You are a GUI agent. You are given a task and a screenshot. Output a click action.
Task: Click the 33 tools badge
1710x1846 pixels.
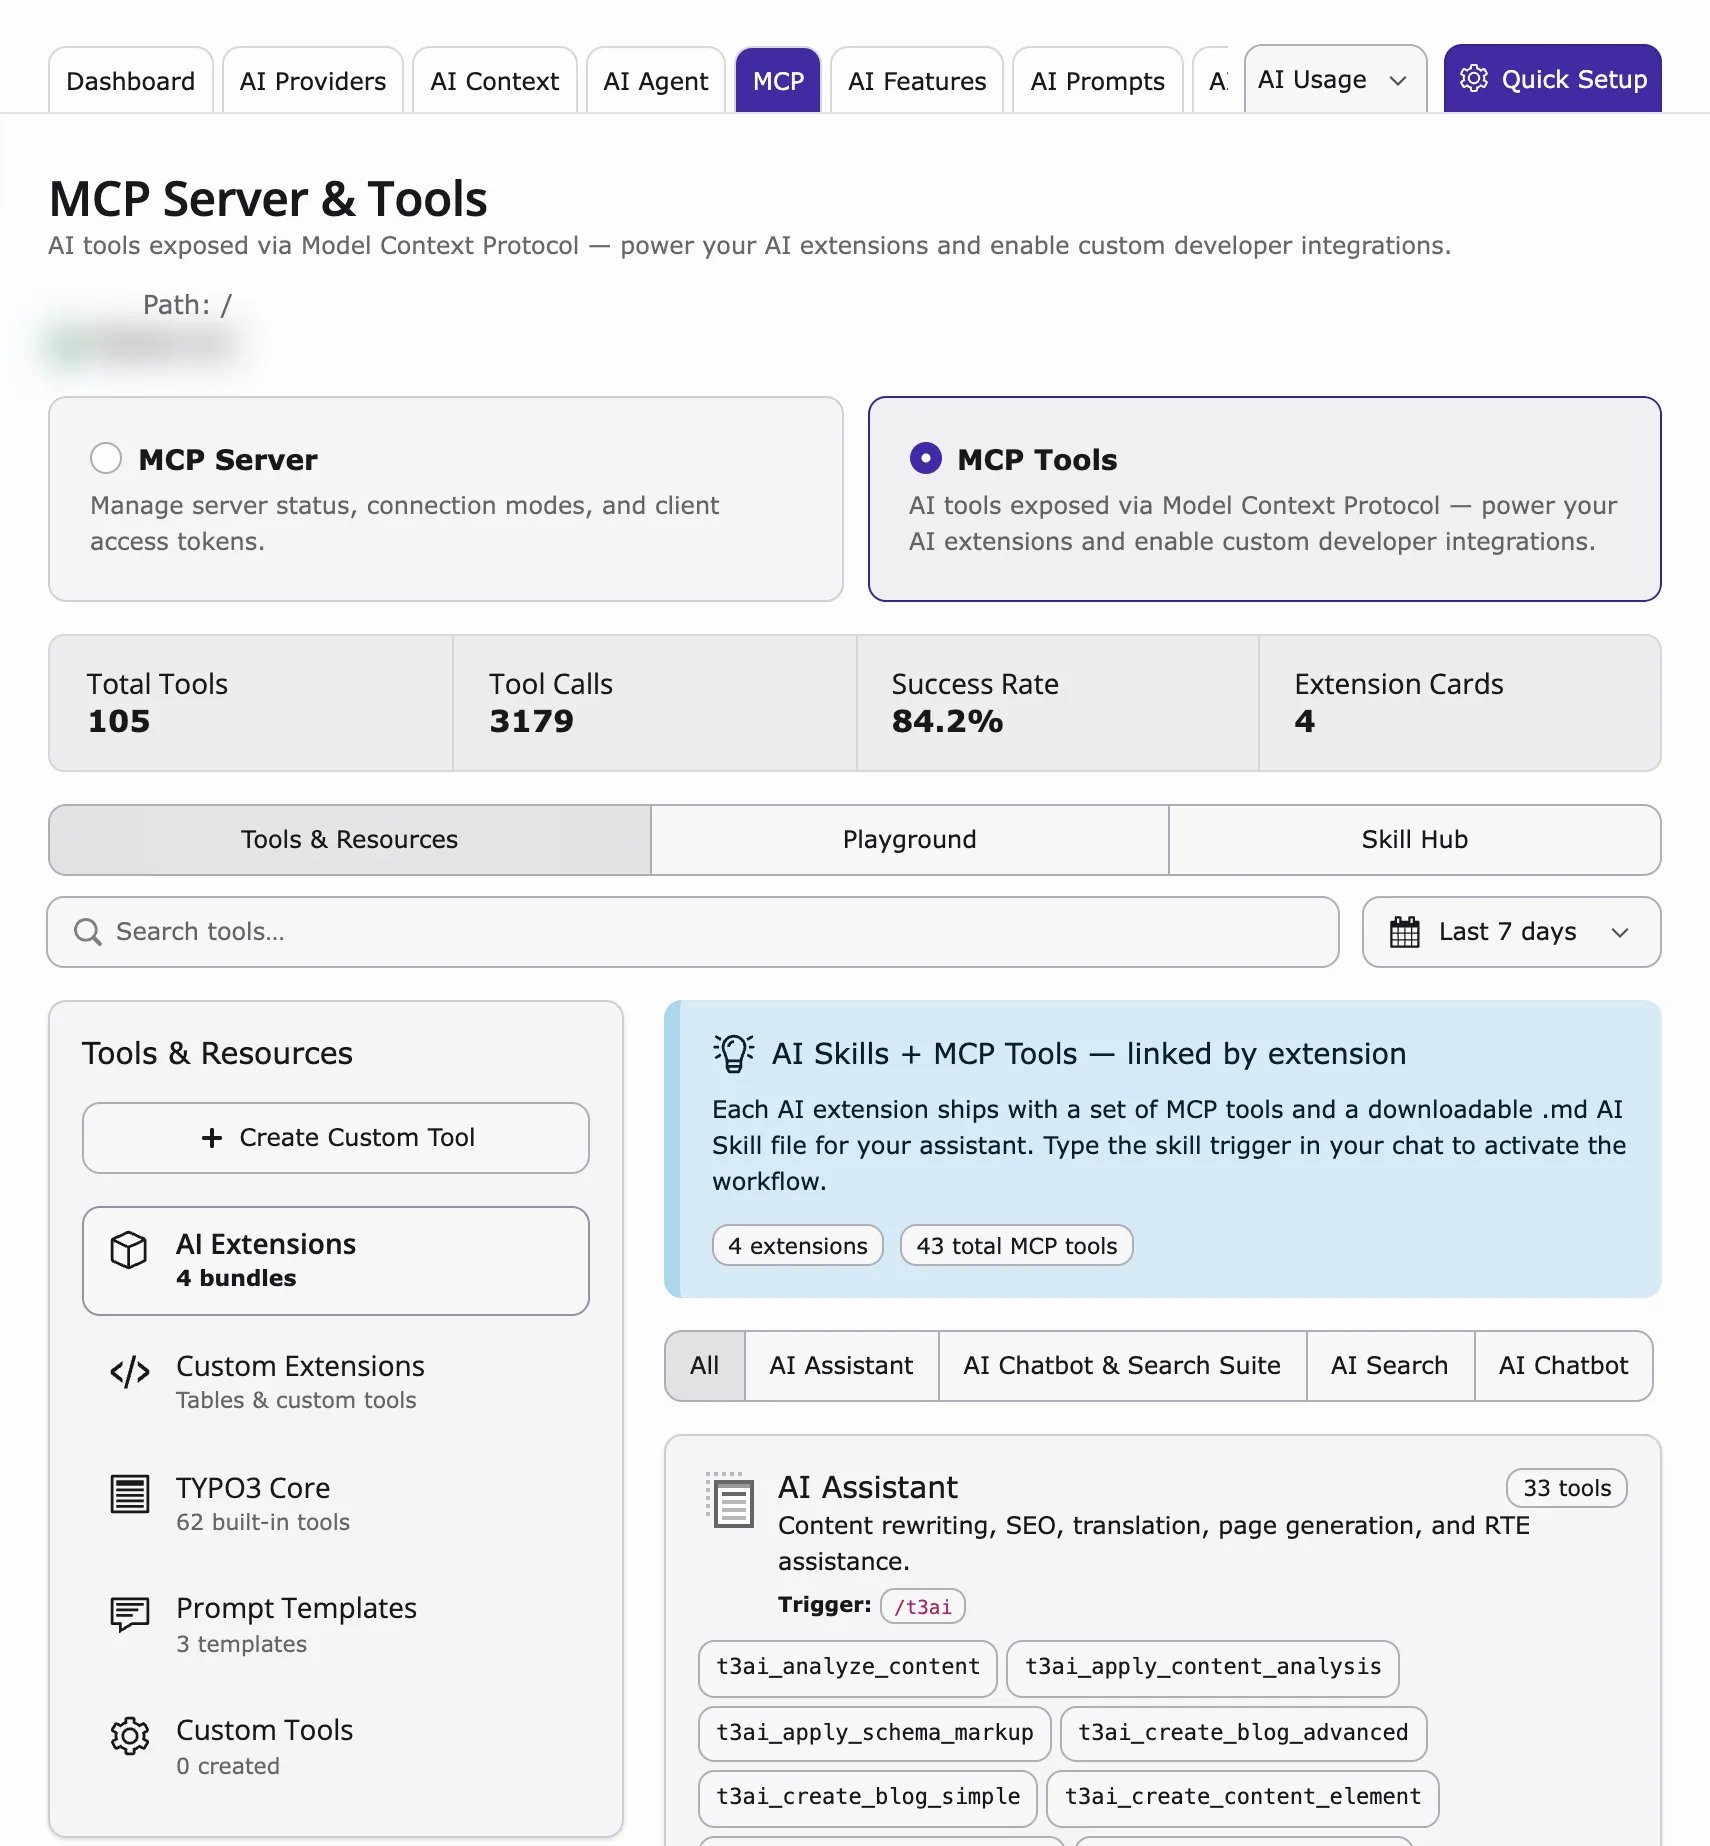(x=1567, y=1488)
